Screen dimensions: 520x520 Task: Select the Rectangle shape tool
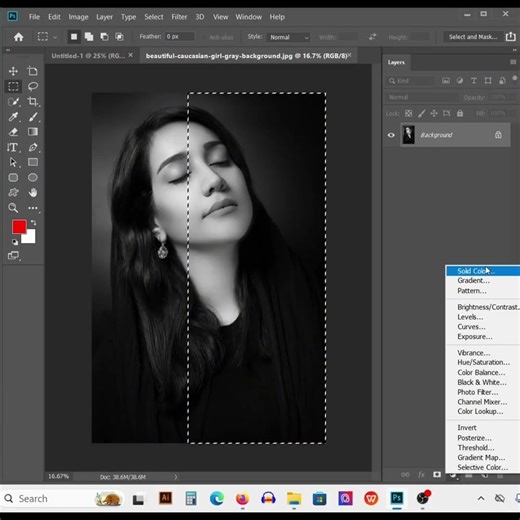pos(32,162)
